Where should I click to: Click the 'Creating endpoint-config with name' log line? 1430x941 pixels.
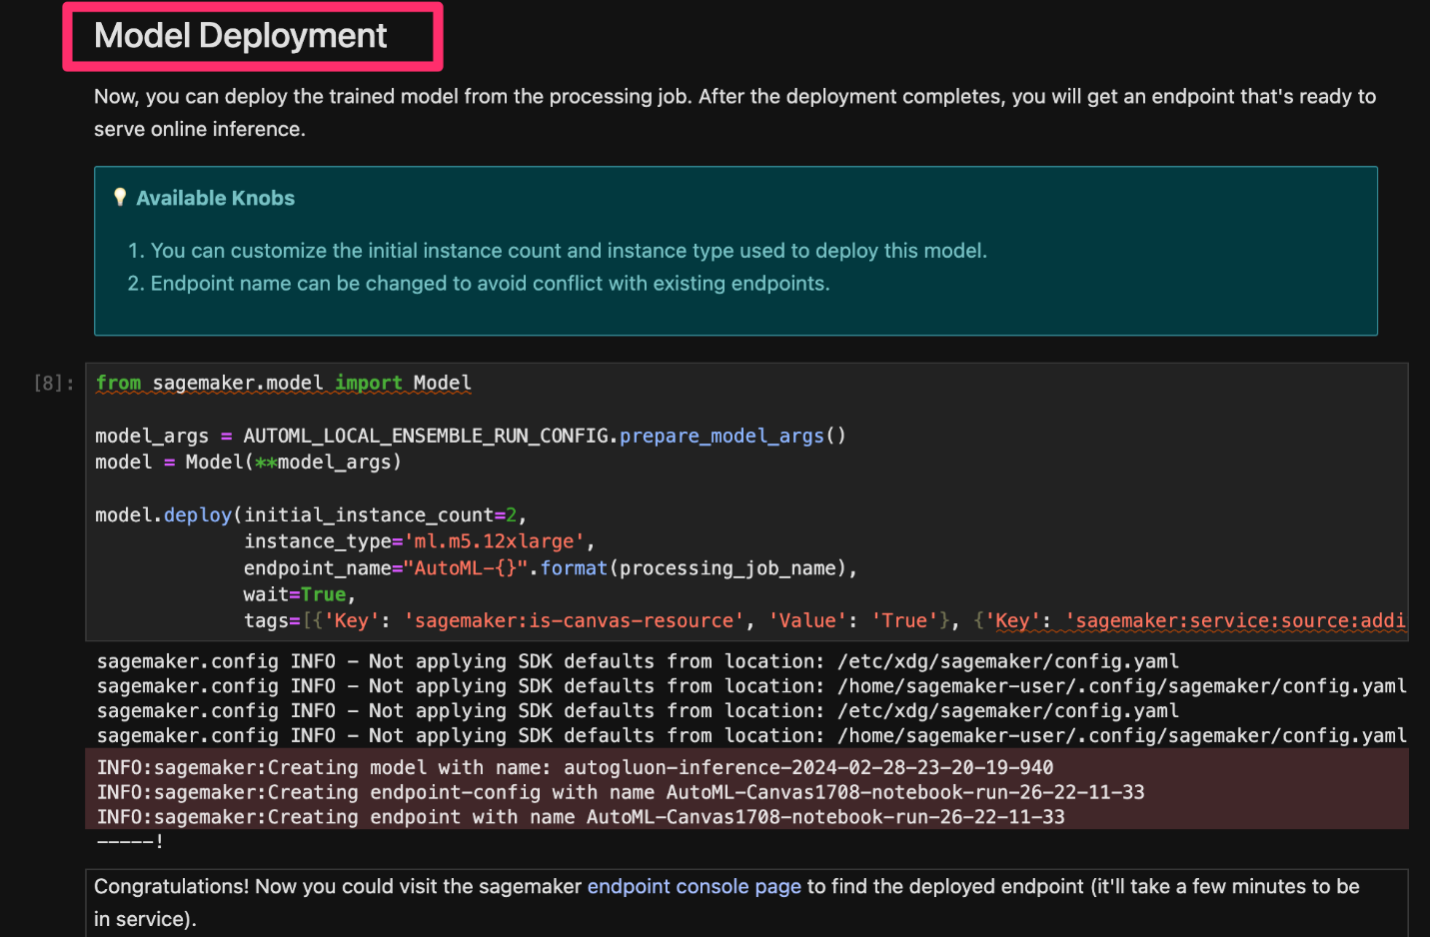621,792
